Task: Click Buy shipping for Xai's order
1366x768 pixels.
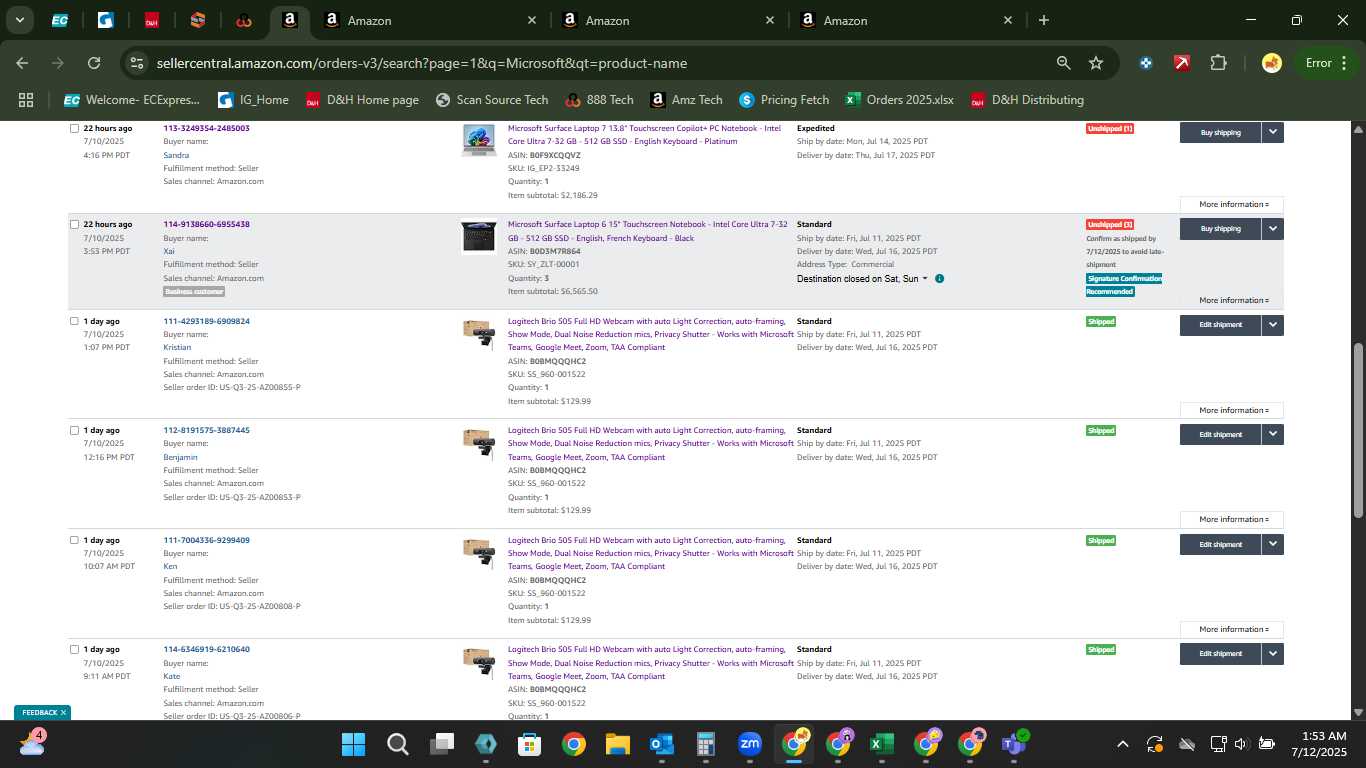Action: [x=1220, y=228]
